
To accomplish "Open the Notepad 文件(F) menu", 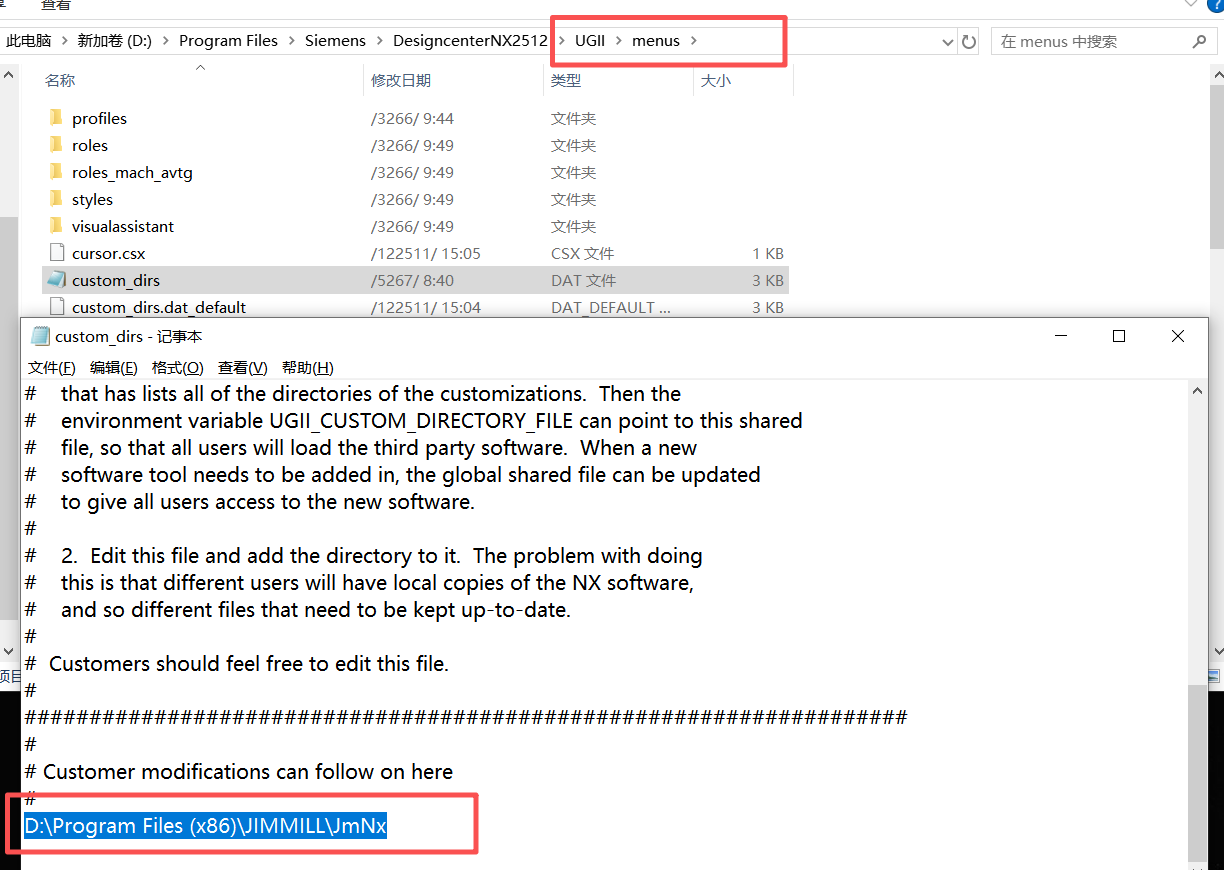I will [x=52, y=367].
